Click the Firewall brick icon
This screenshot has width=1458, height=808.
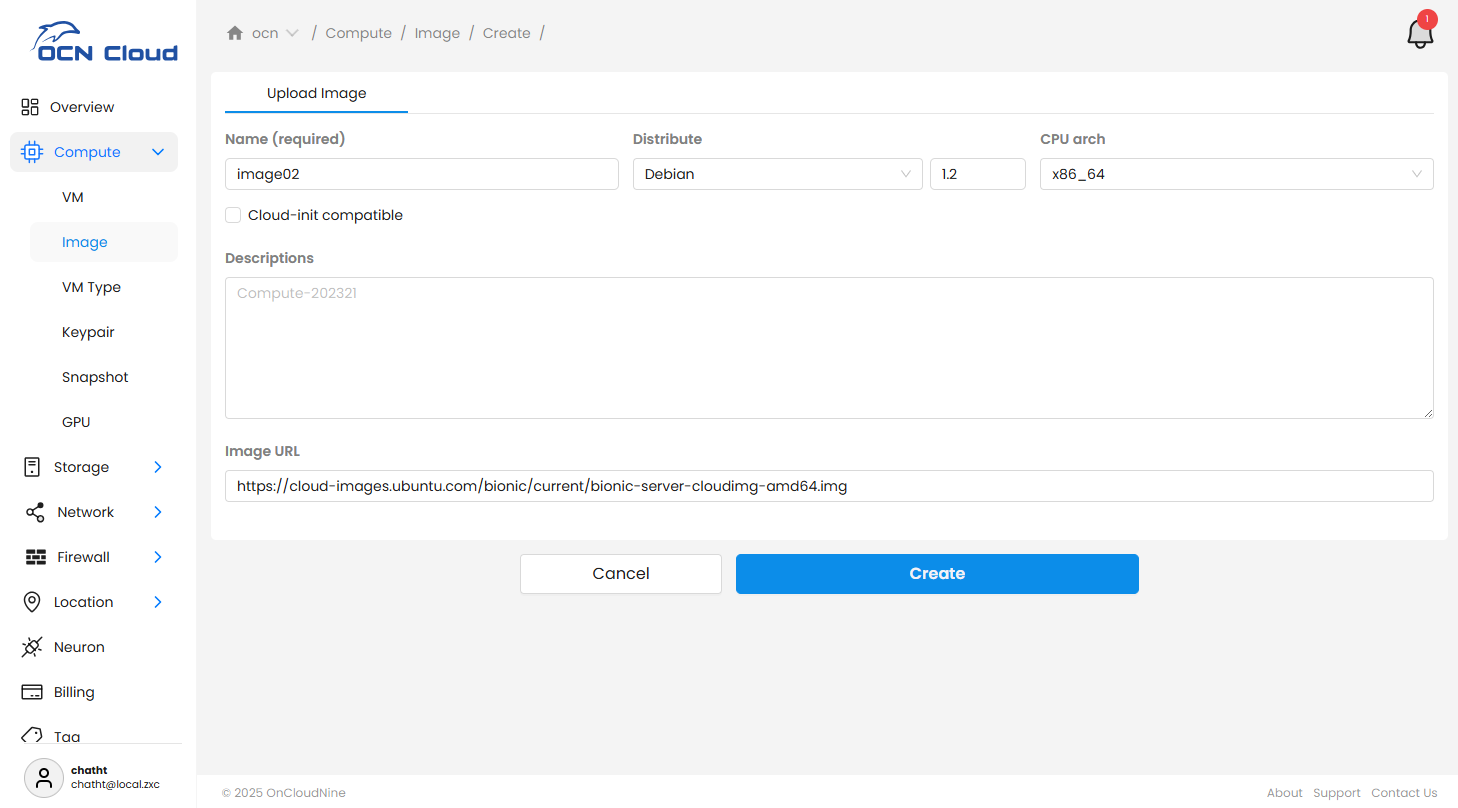[x=36, y=557]
